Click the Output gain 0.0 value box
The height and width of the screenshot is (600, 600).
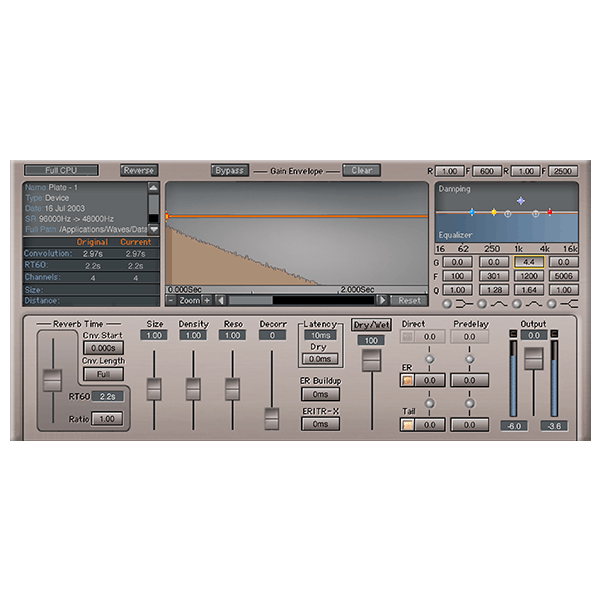(533, 336)
